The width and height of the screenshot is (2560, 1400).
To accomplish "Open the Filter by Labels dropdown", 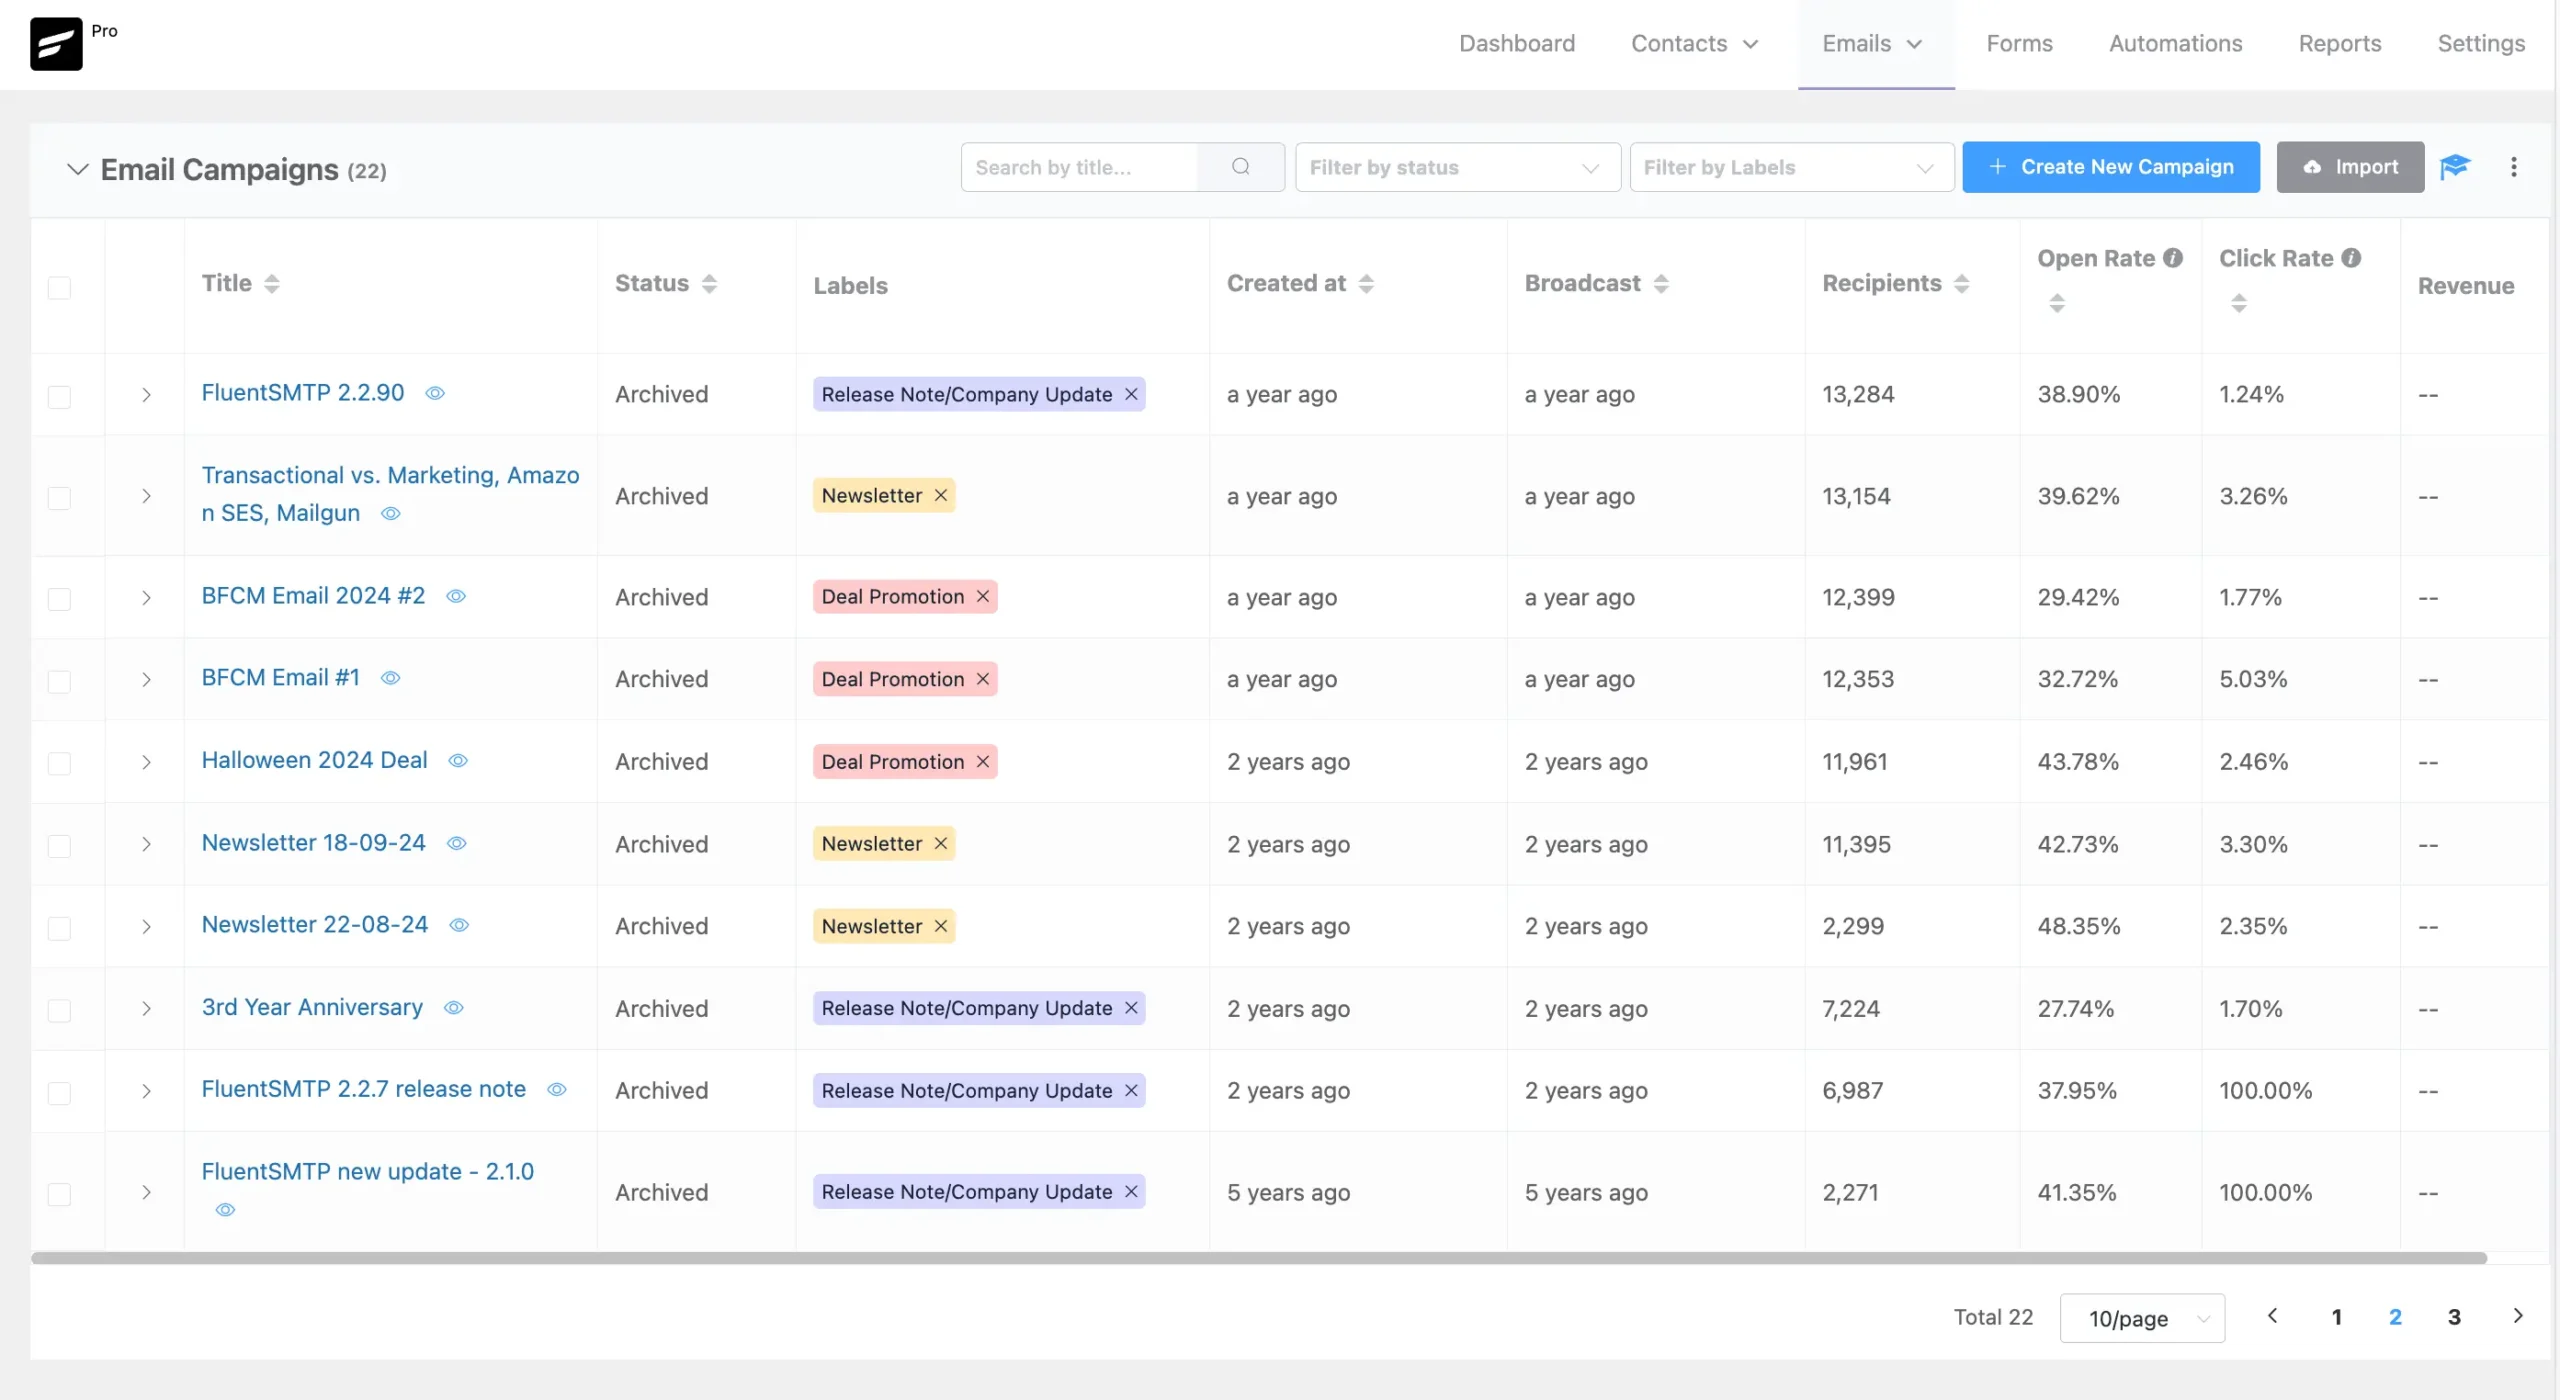I will [x=1791, y=167].
